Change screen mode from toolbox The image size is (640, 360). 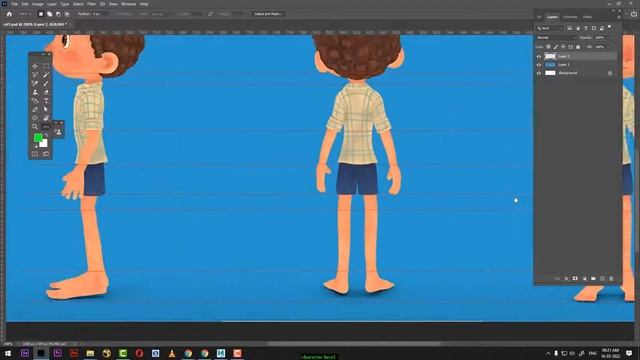click(46, 154)
